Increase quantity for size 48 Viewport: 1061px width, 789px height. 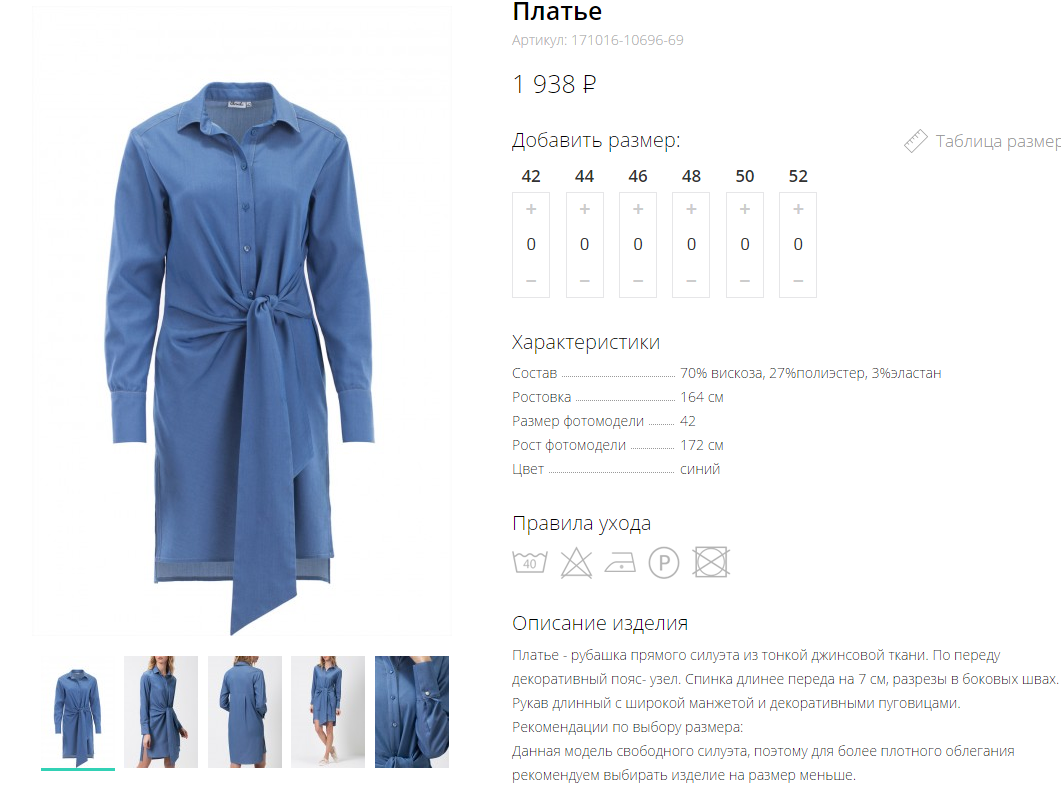coord(692,209)
